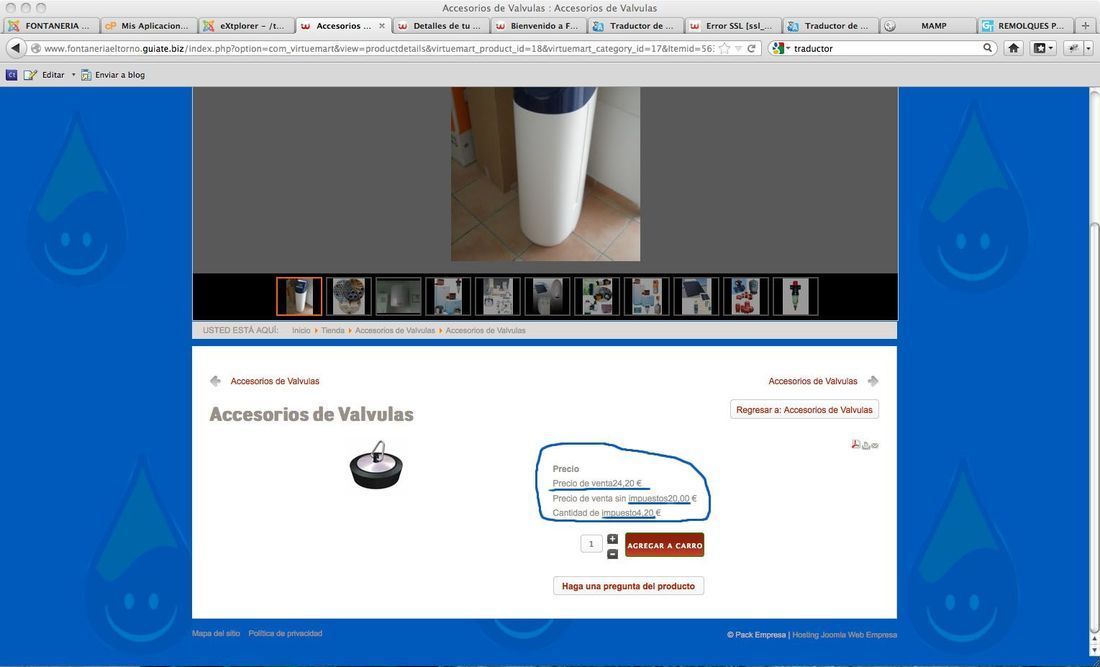Click the Editar pencil toolbar item

[x=45, y=75]
